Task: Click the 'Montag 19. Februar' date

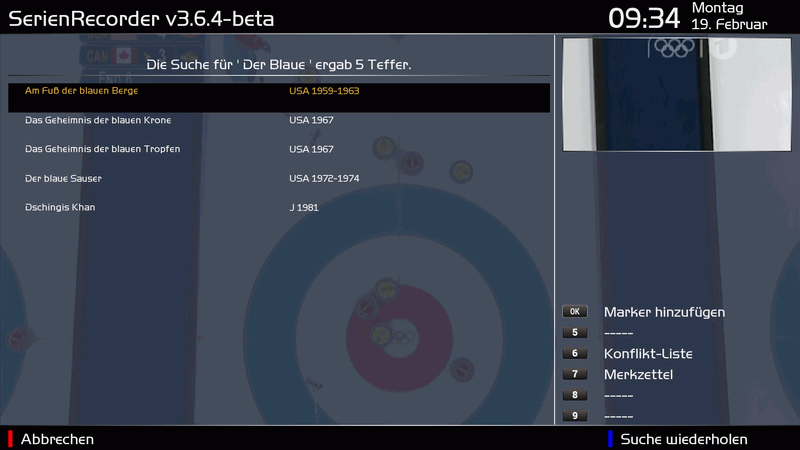Action: (729, 16)
